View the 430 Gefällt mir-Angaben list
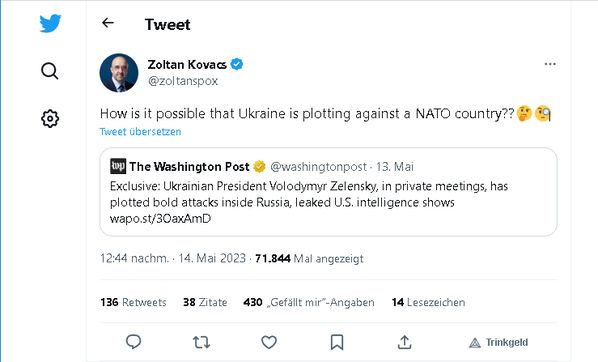 tap(309, 302)
